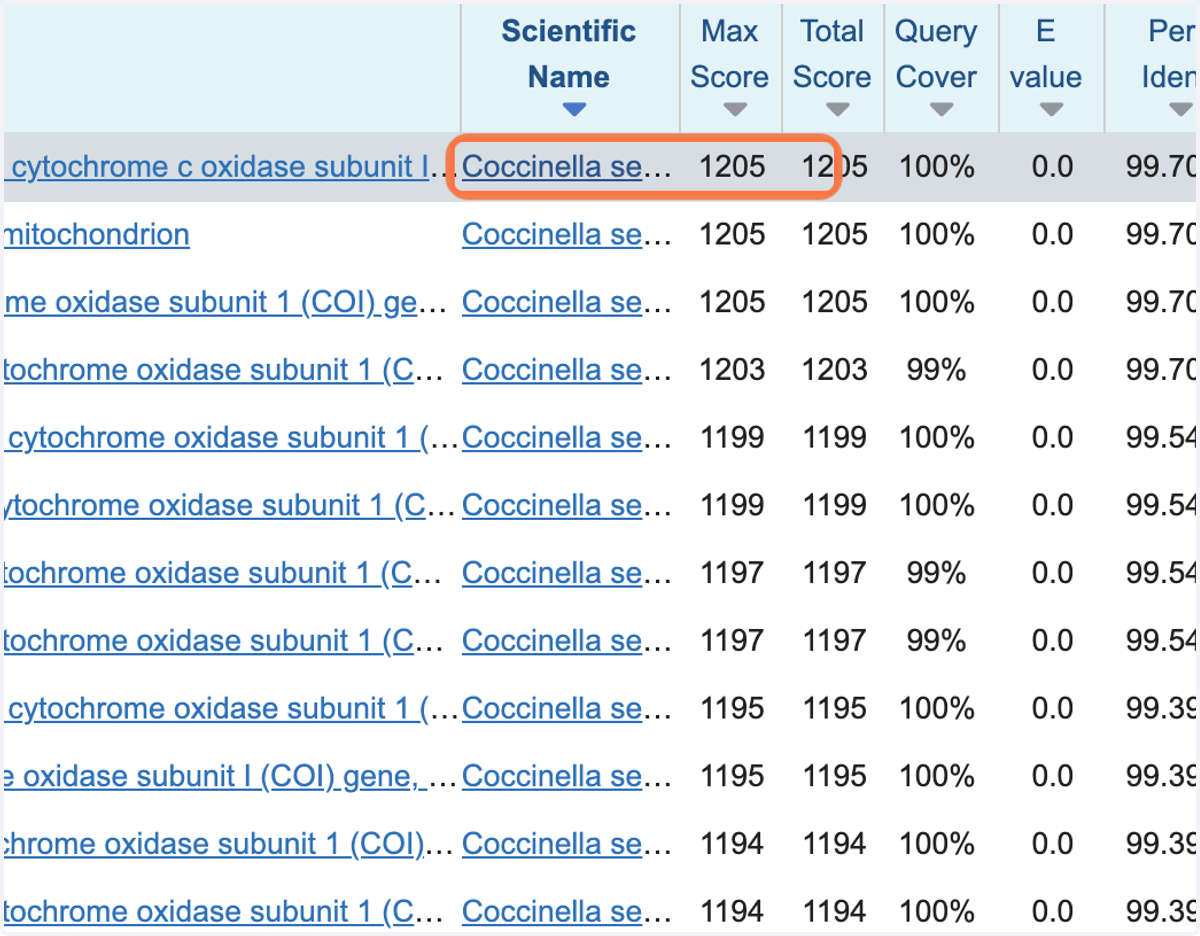Select Max Score value 1203
Viewport: 1200px width, 936px height.
coord(732,370)
